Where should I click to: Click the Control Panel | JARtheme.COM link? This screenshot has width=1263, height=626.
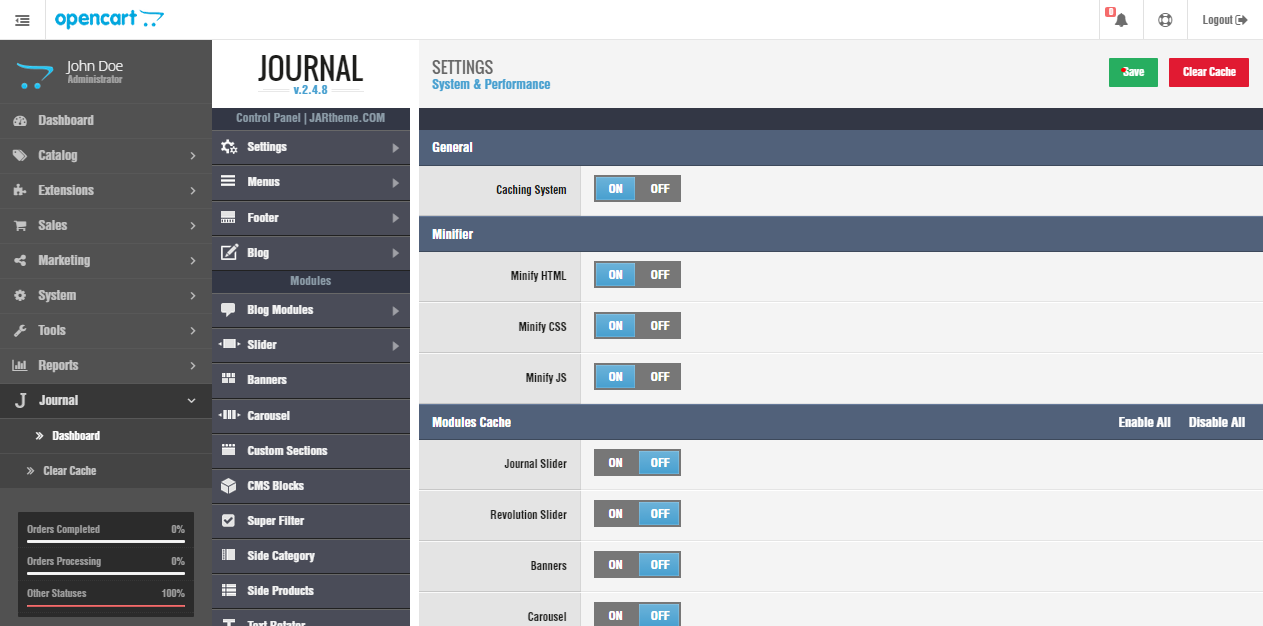311,118
